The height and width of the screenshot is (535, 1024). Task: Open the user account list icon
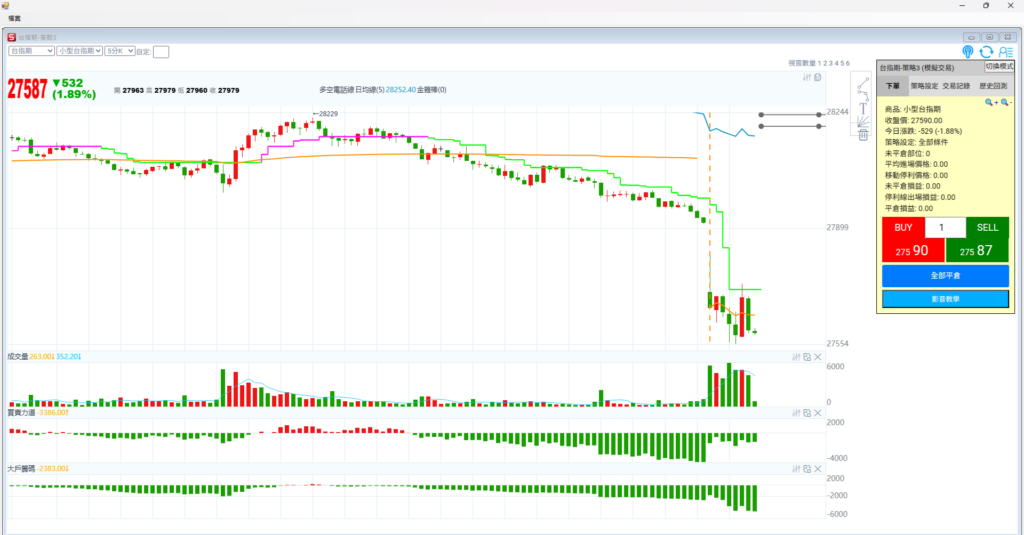point(1005,51)
